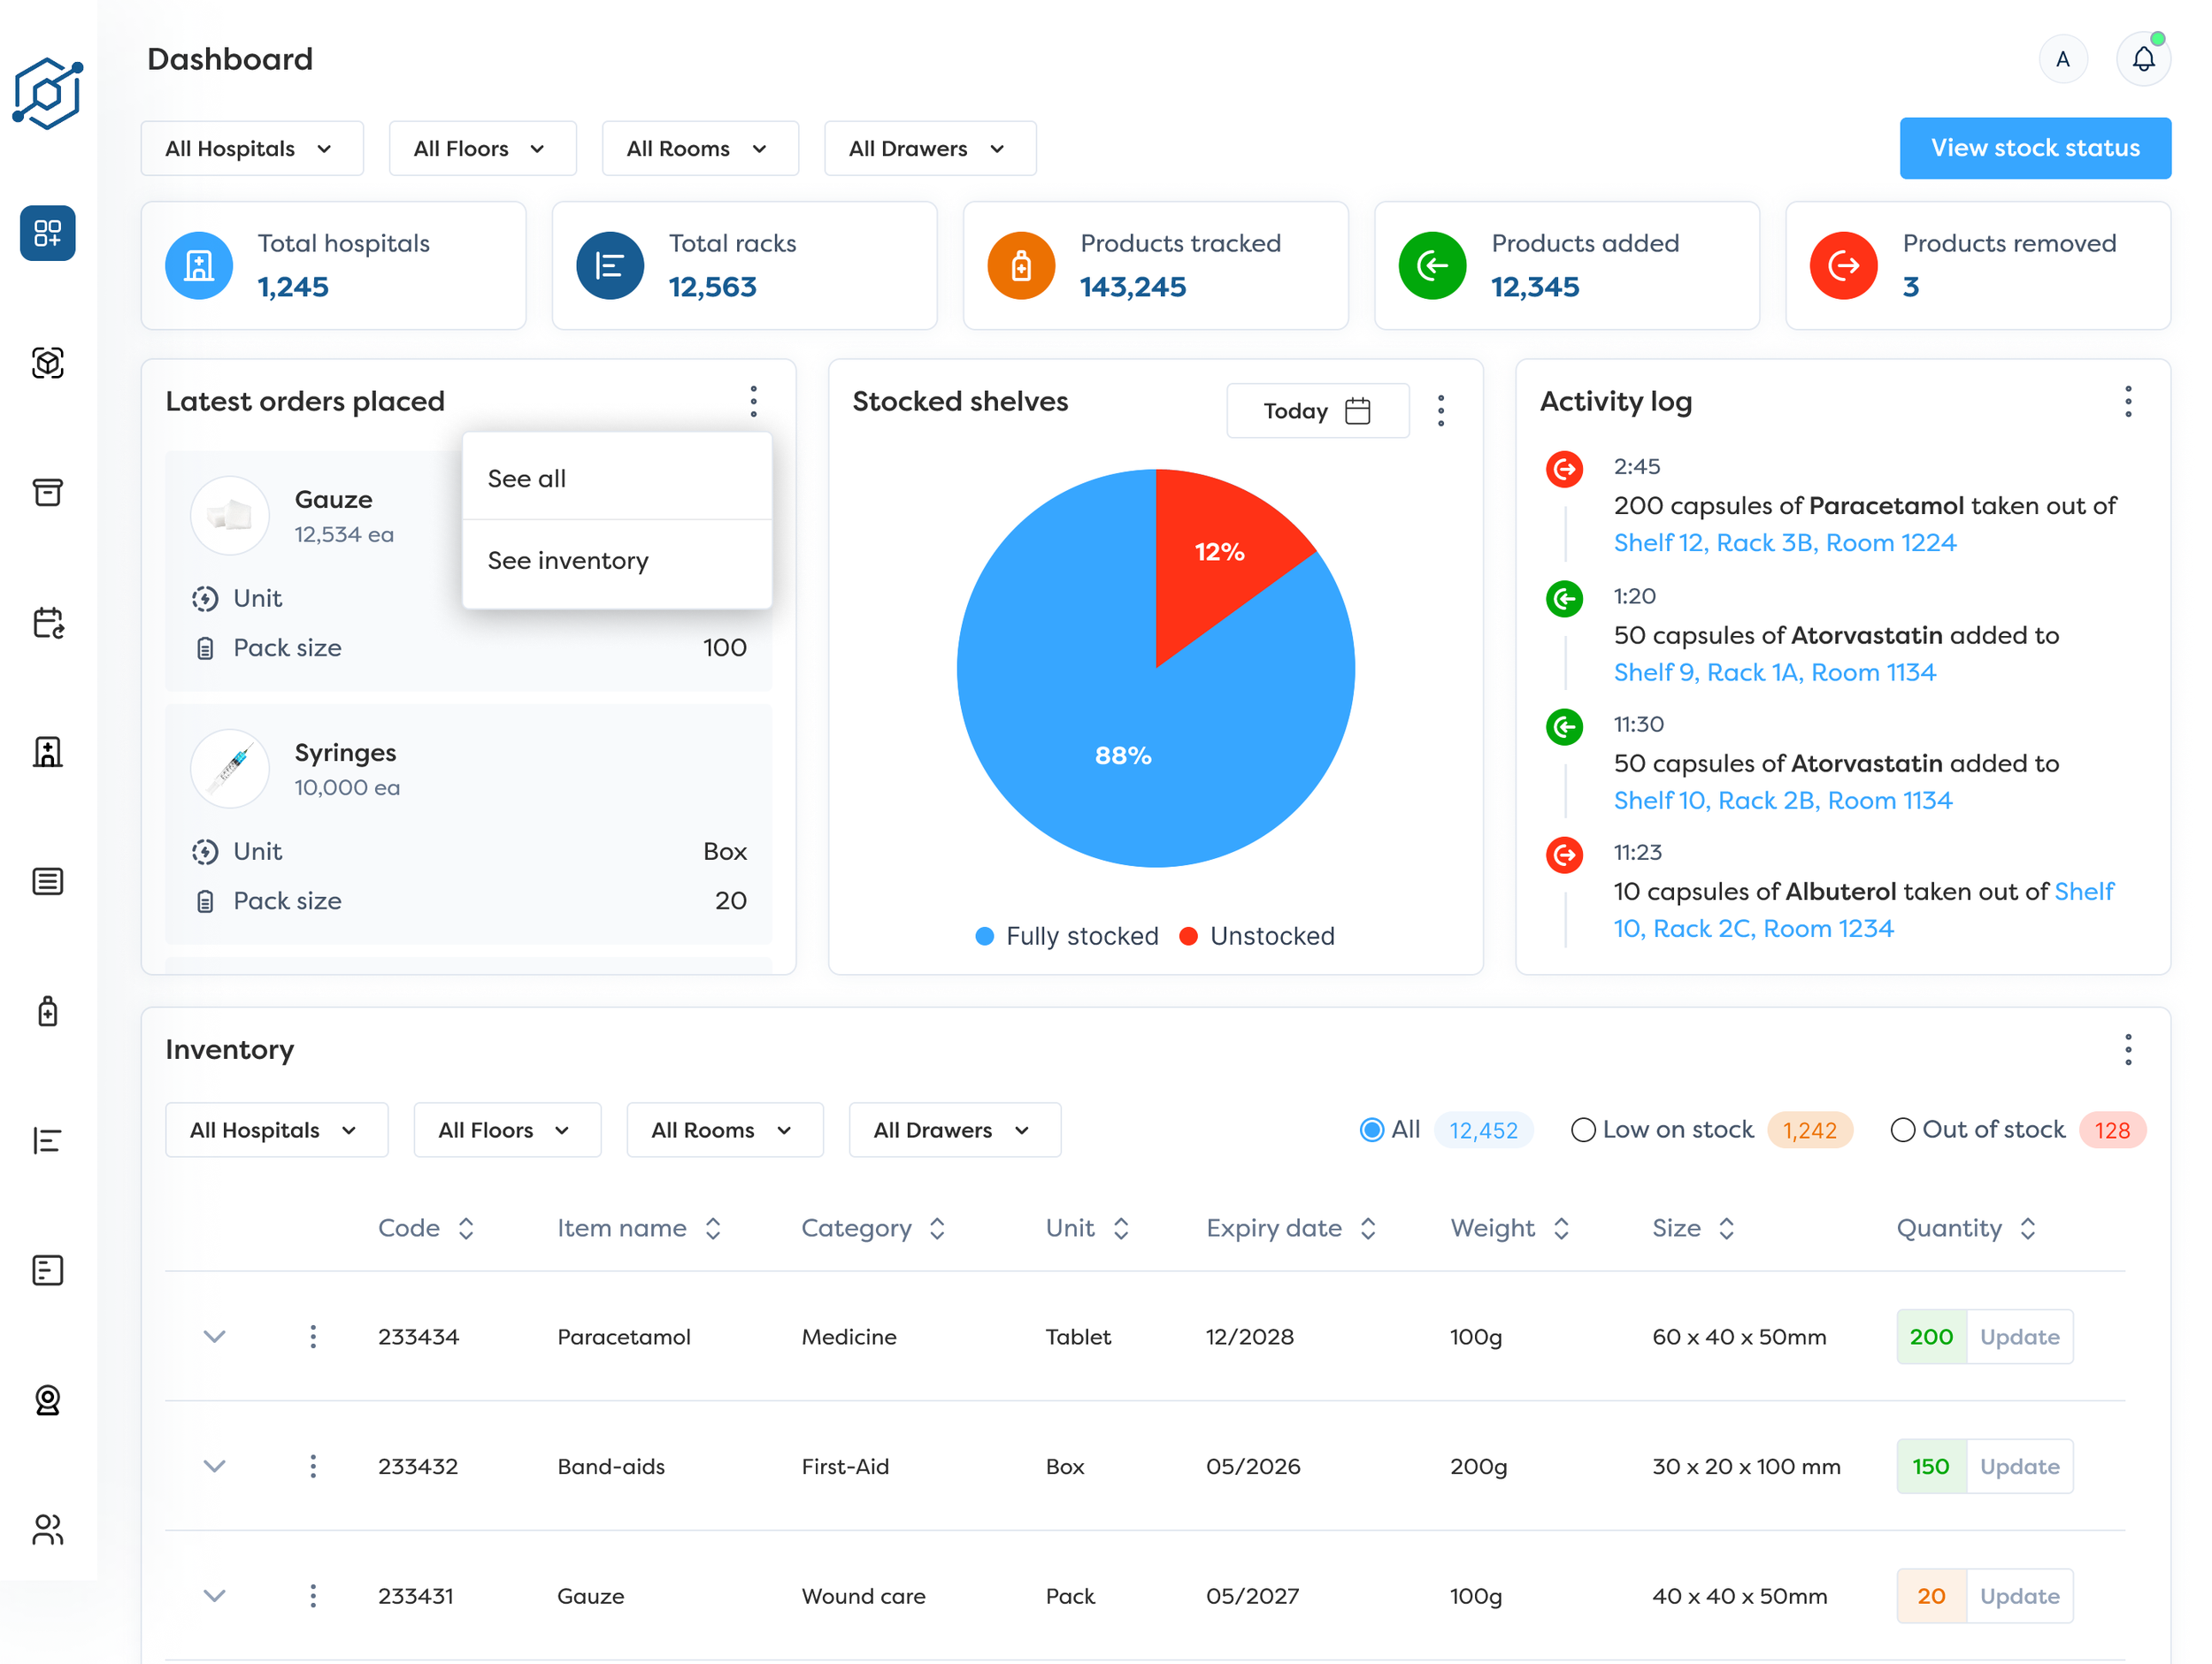The width and height of the screenshot is (2212, 1664).
Task: Choose See inventory from the popup menu
Action: 567,561
